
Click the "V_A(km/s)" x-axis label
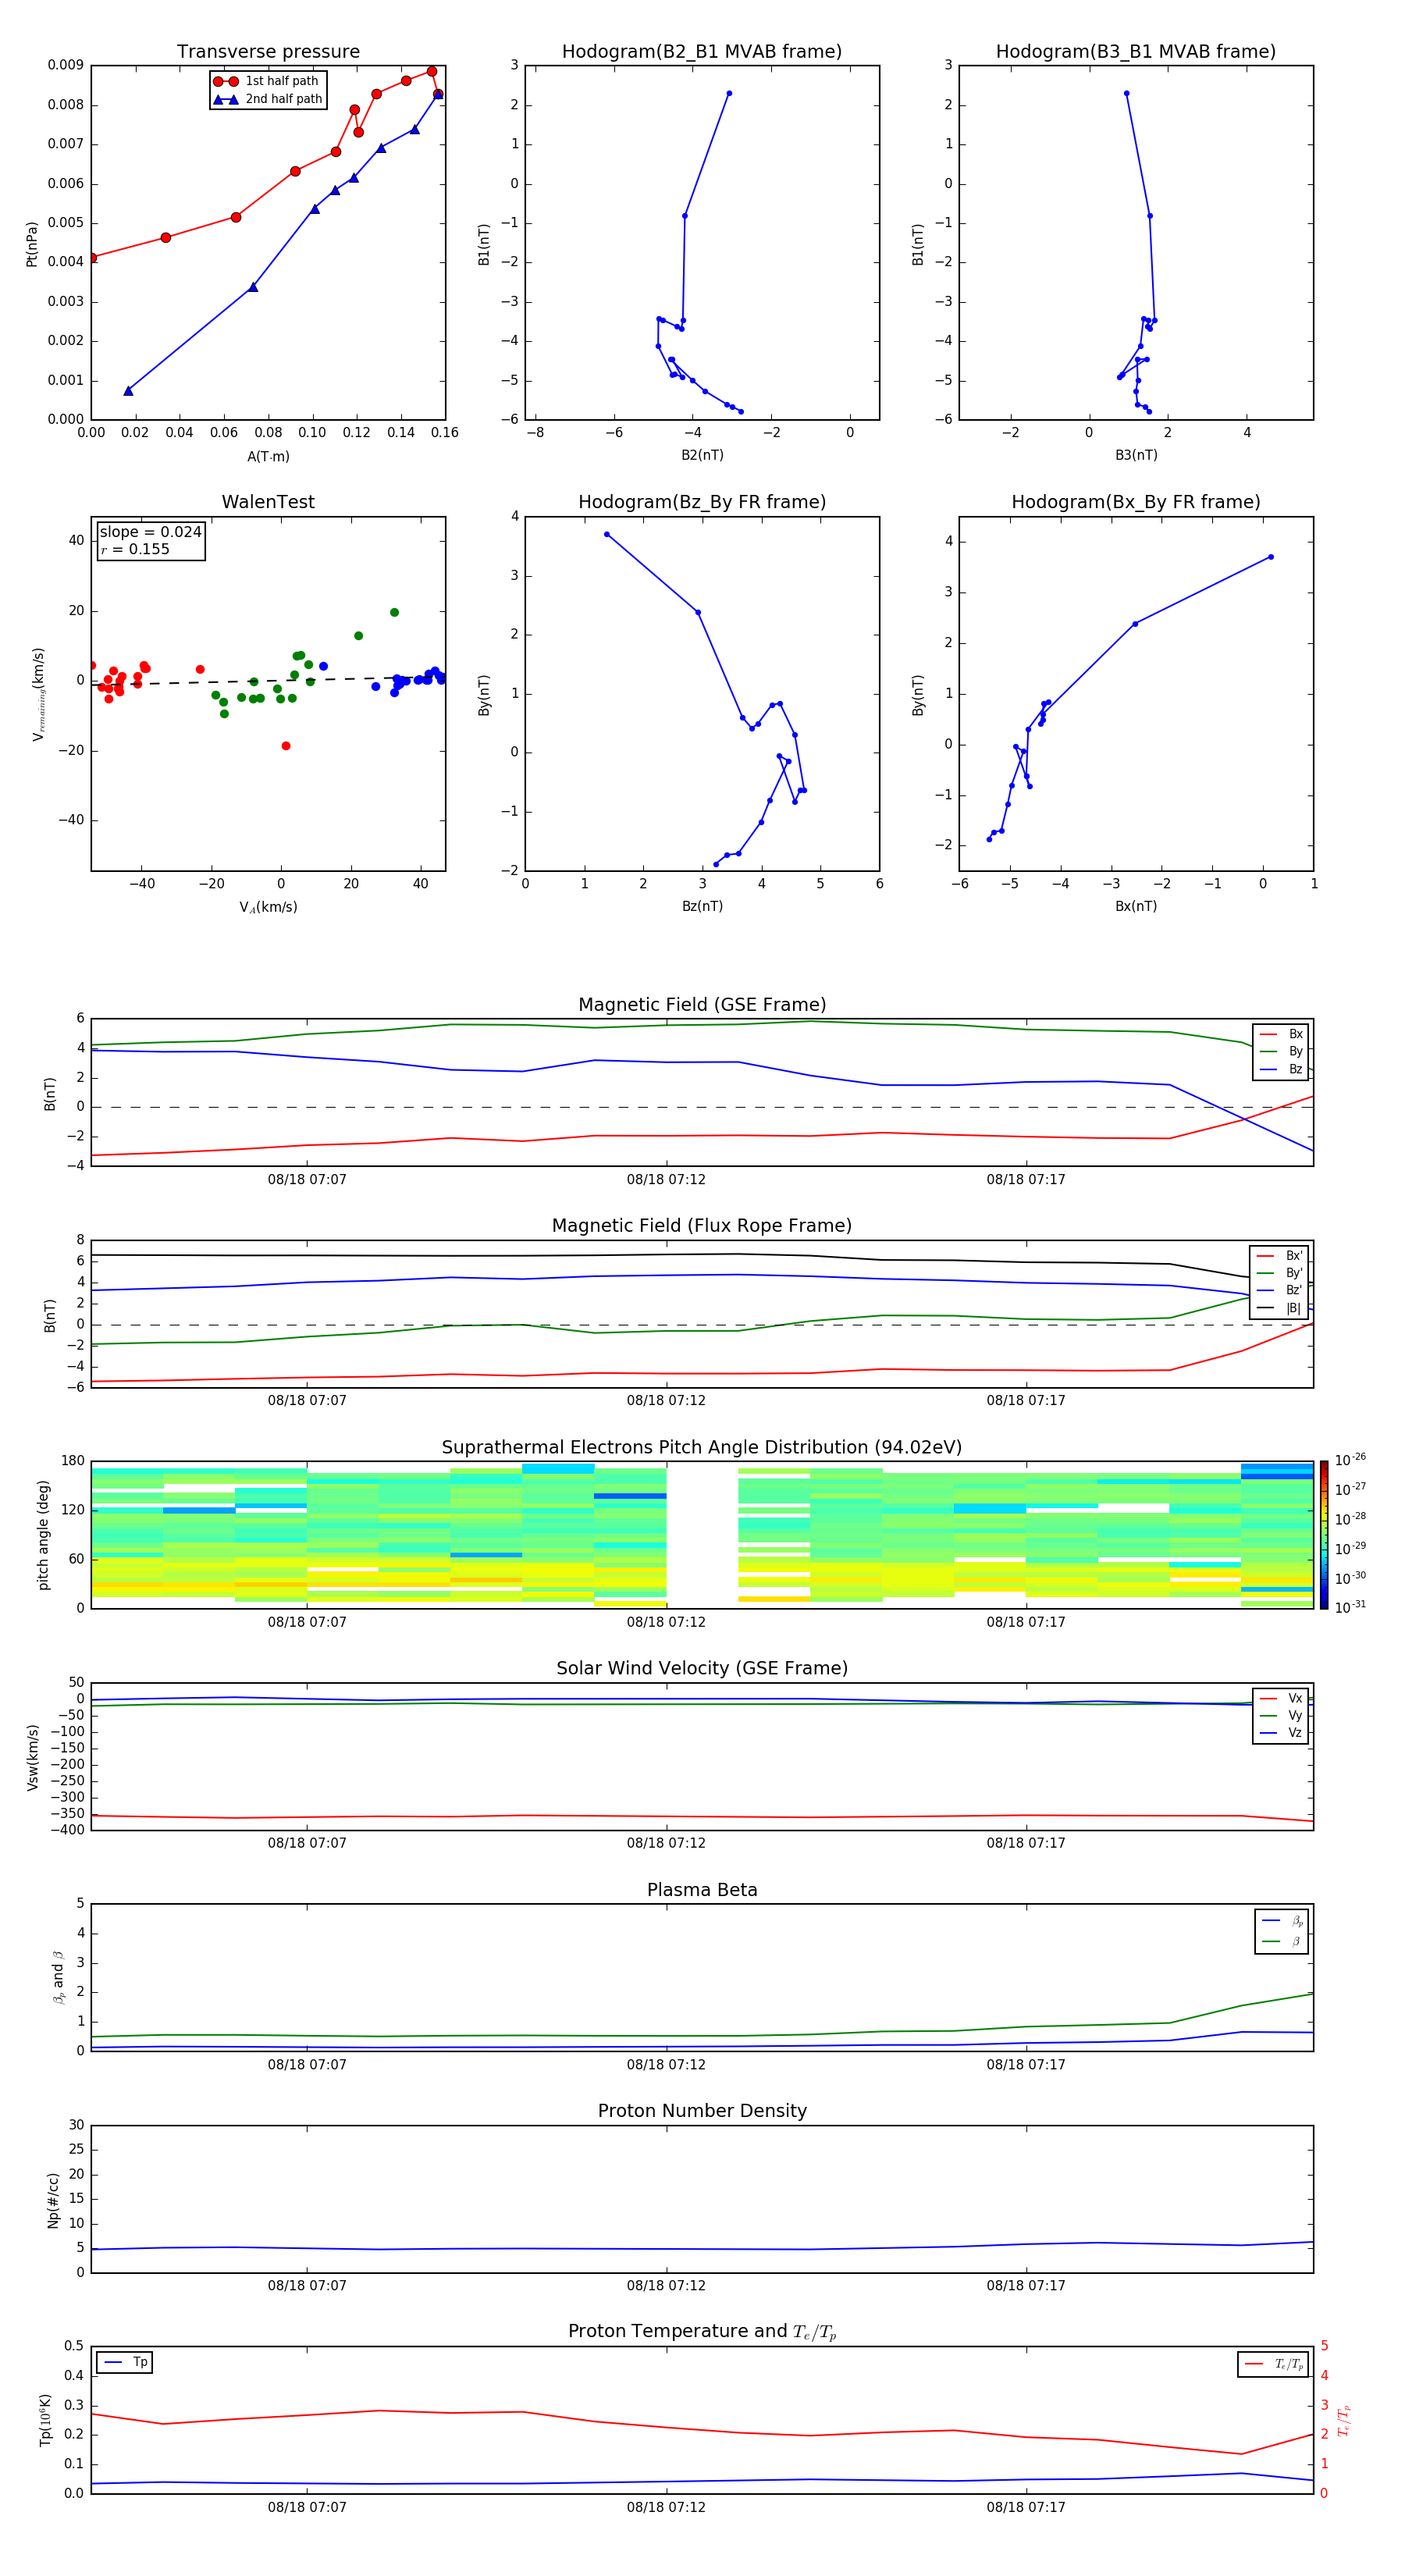point(268,907)
